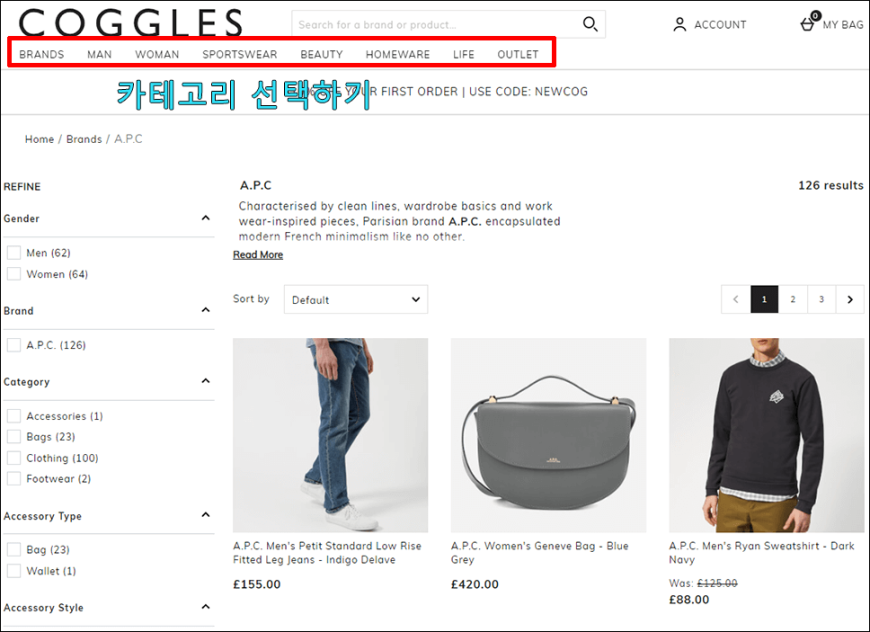Click the 126 results count
870x632 pixels.
pos(831,185)
